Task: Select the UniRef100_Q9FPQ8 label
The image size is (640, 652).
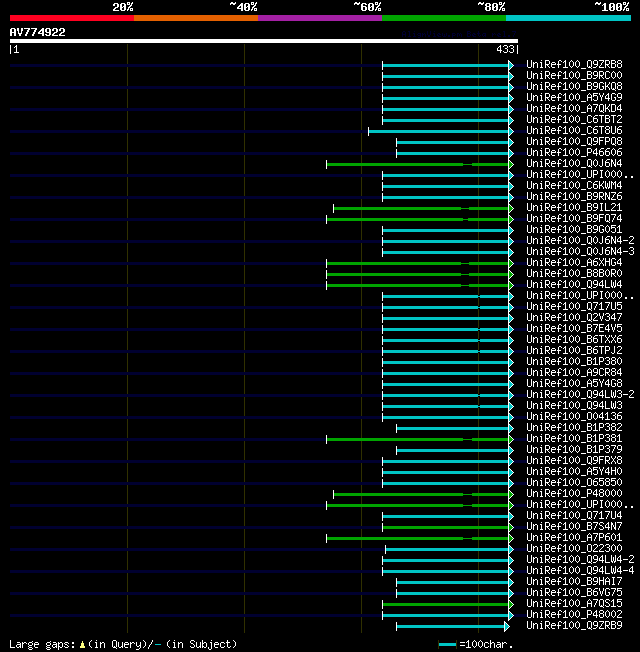Action: click(x=574, y=141)
